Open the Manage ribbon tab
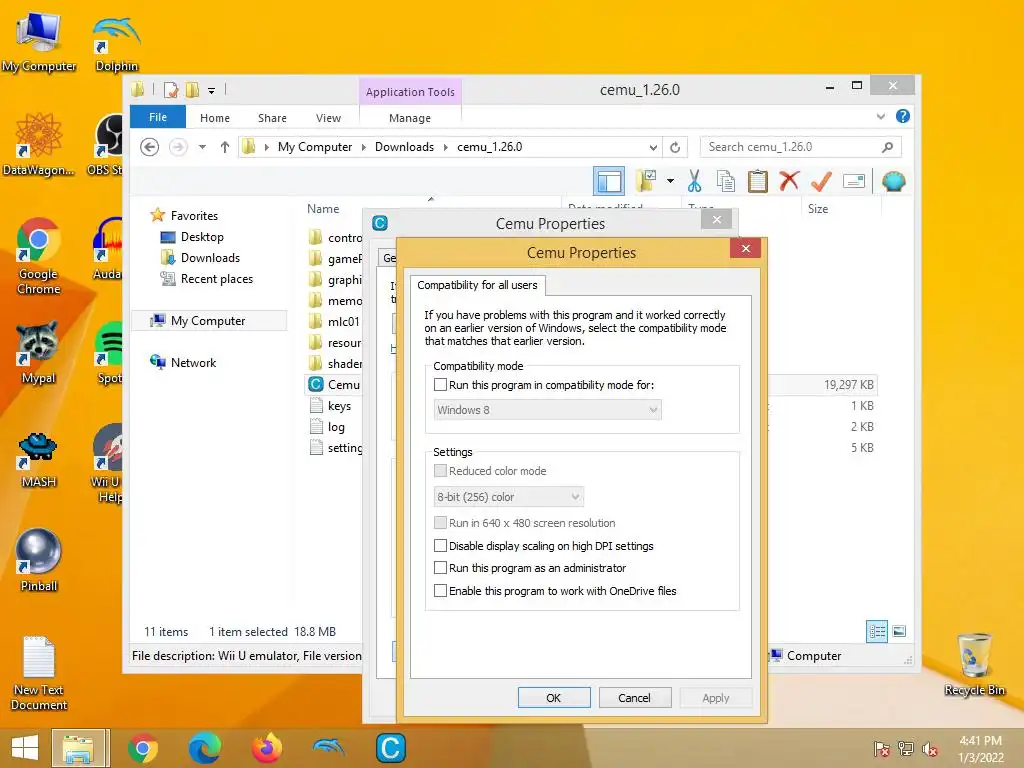 (409, 118)
